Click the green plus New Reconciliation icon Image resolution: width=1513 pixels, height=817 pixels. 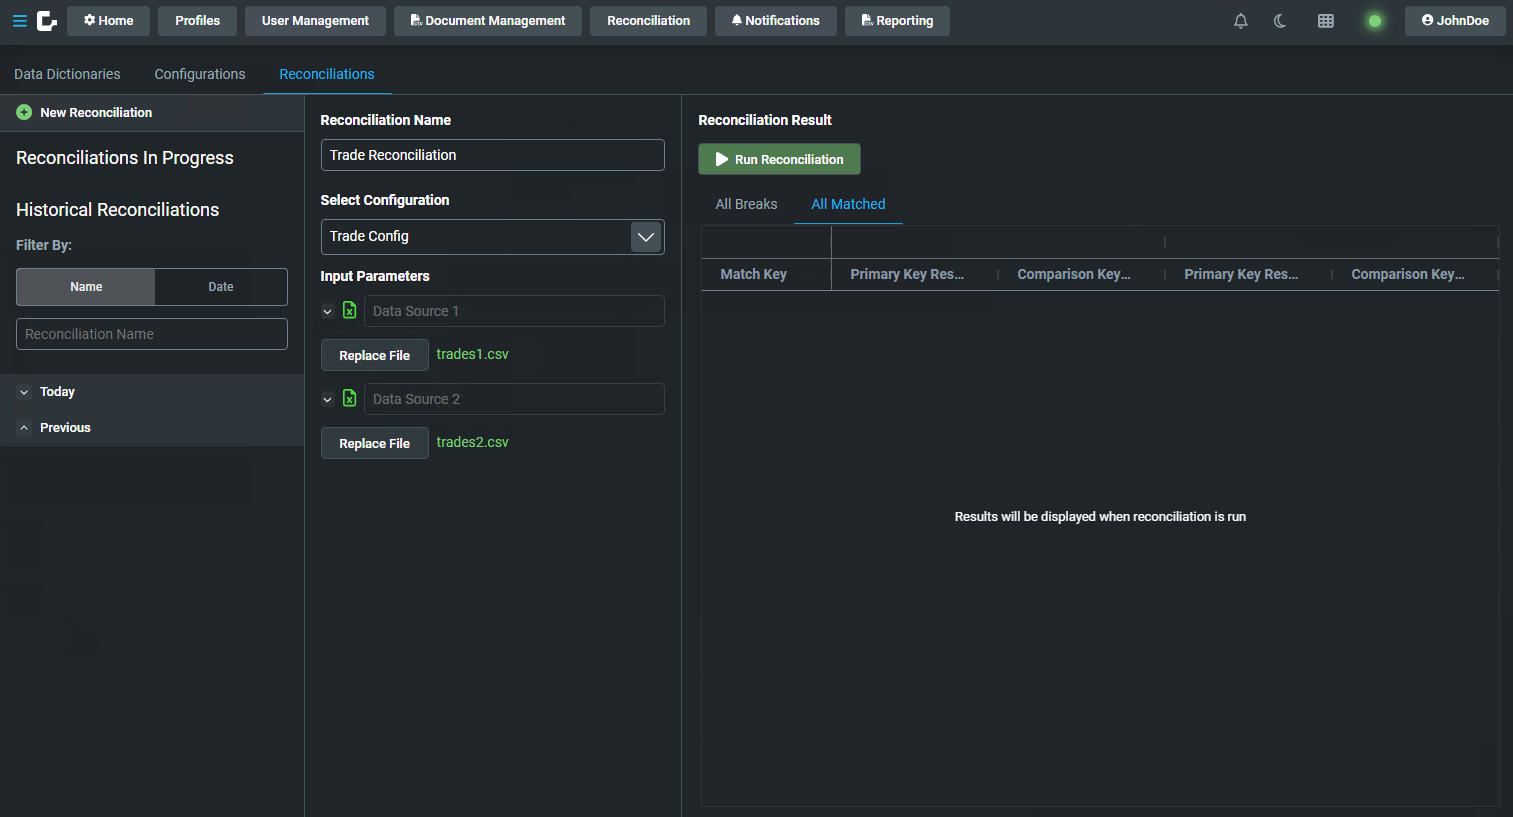pos(24,113)
